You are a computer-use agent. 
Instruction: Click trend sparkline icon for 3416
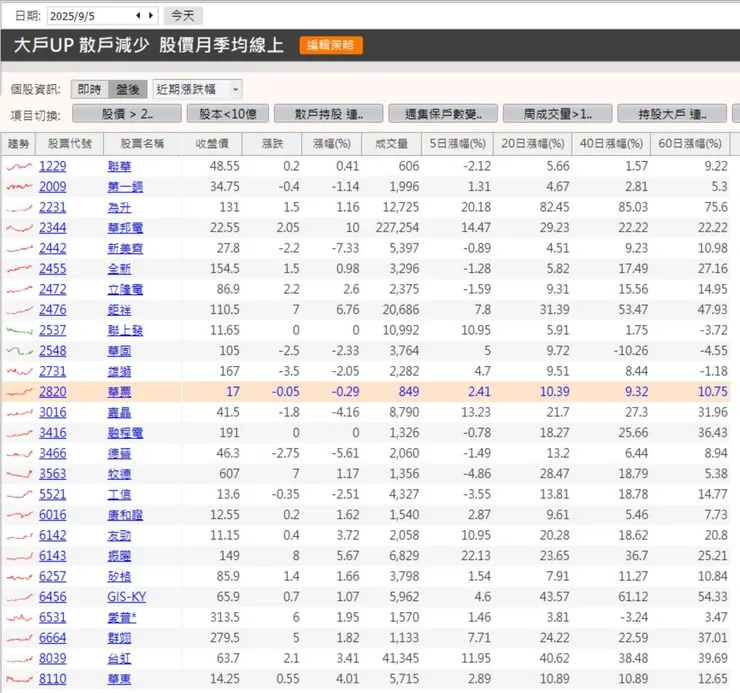19,433
